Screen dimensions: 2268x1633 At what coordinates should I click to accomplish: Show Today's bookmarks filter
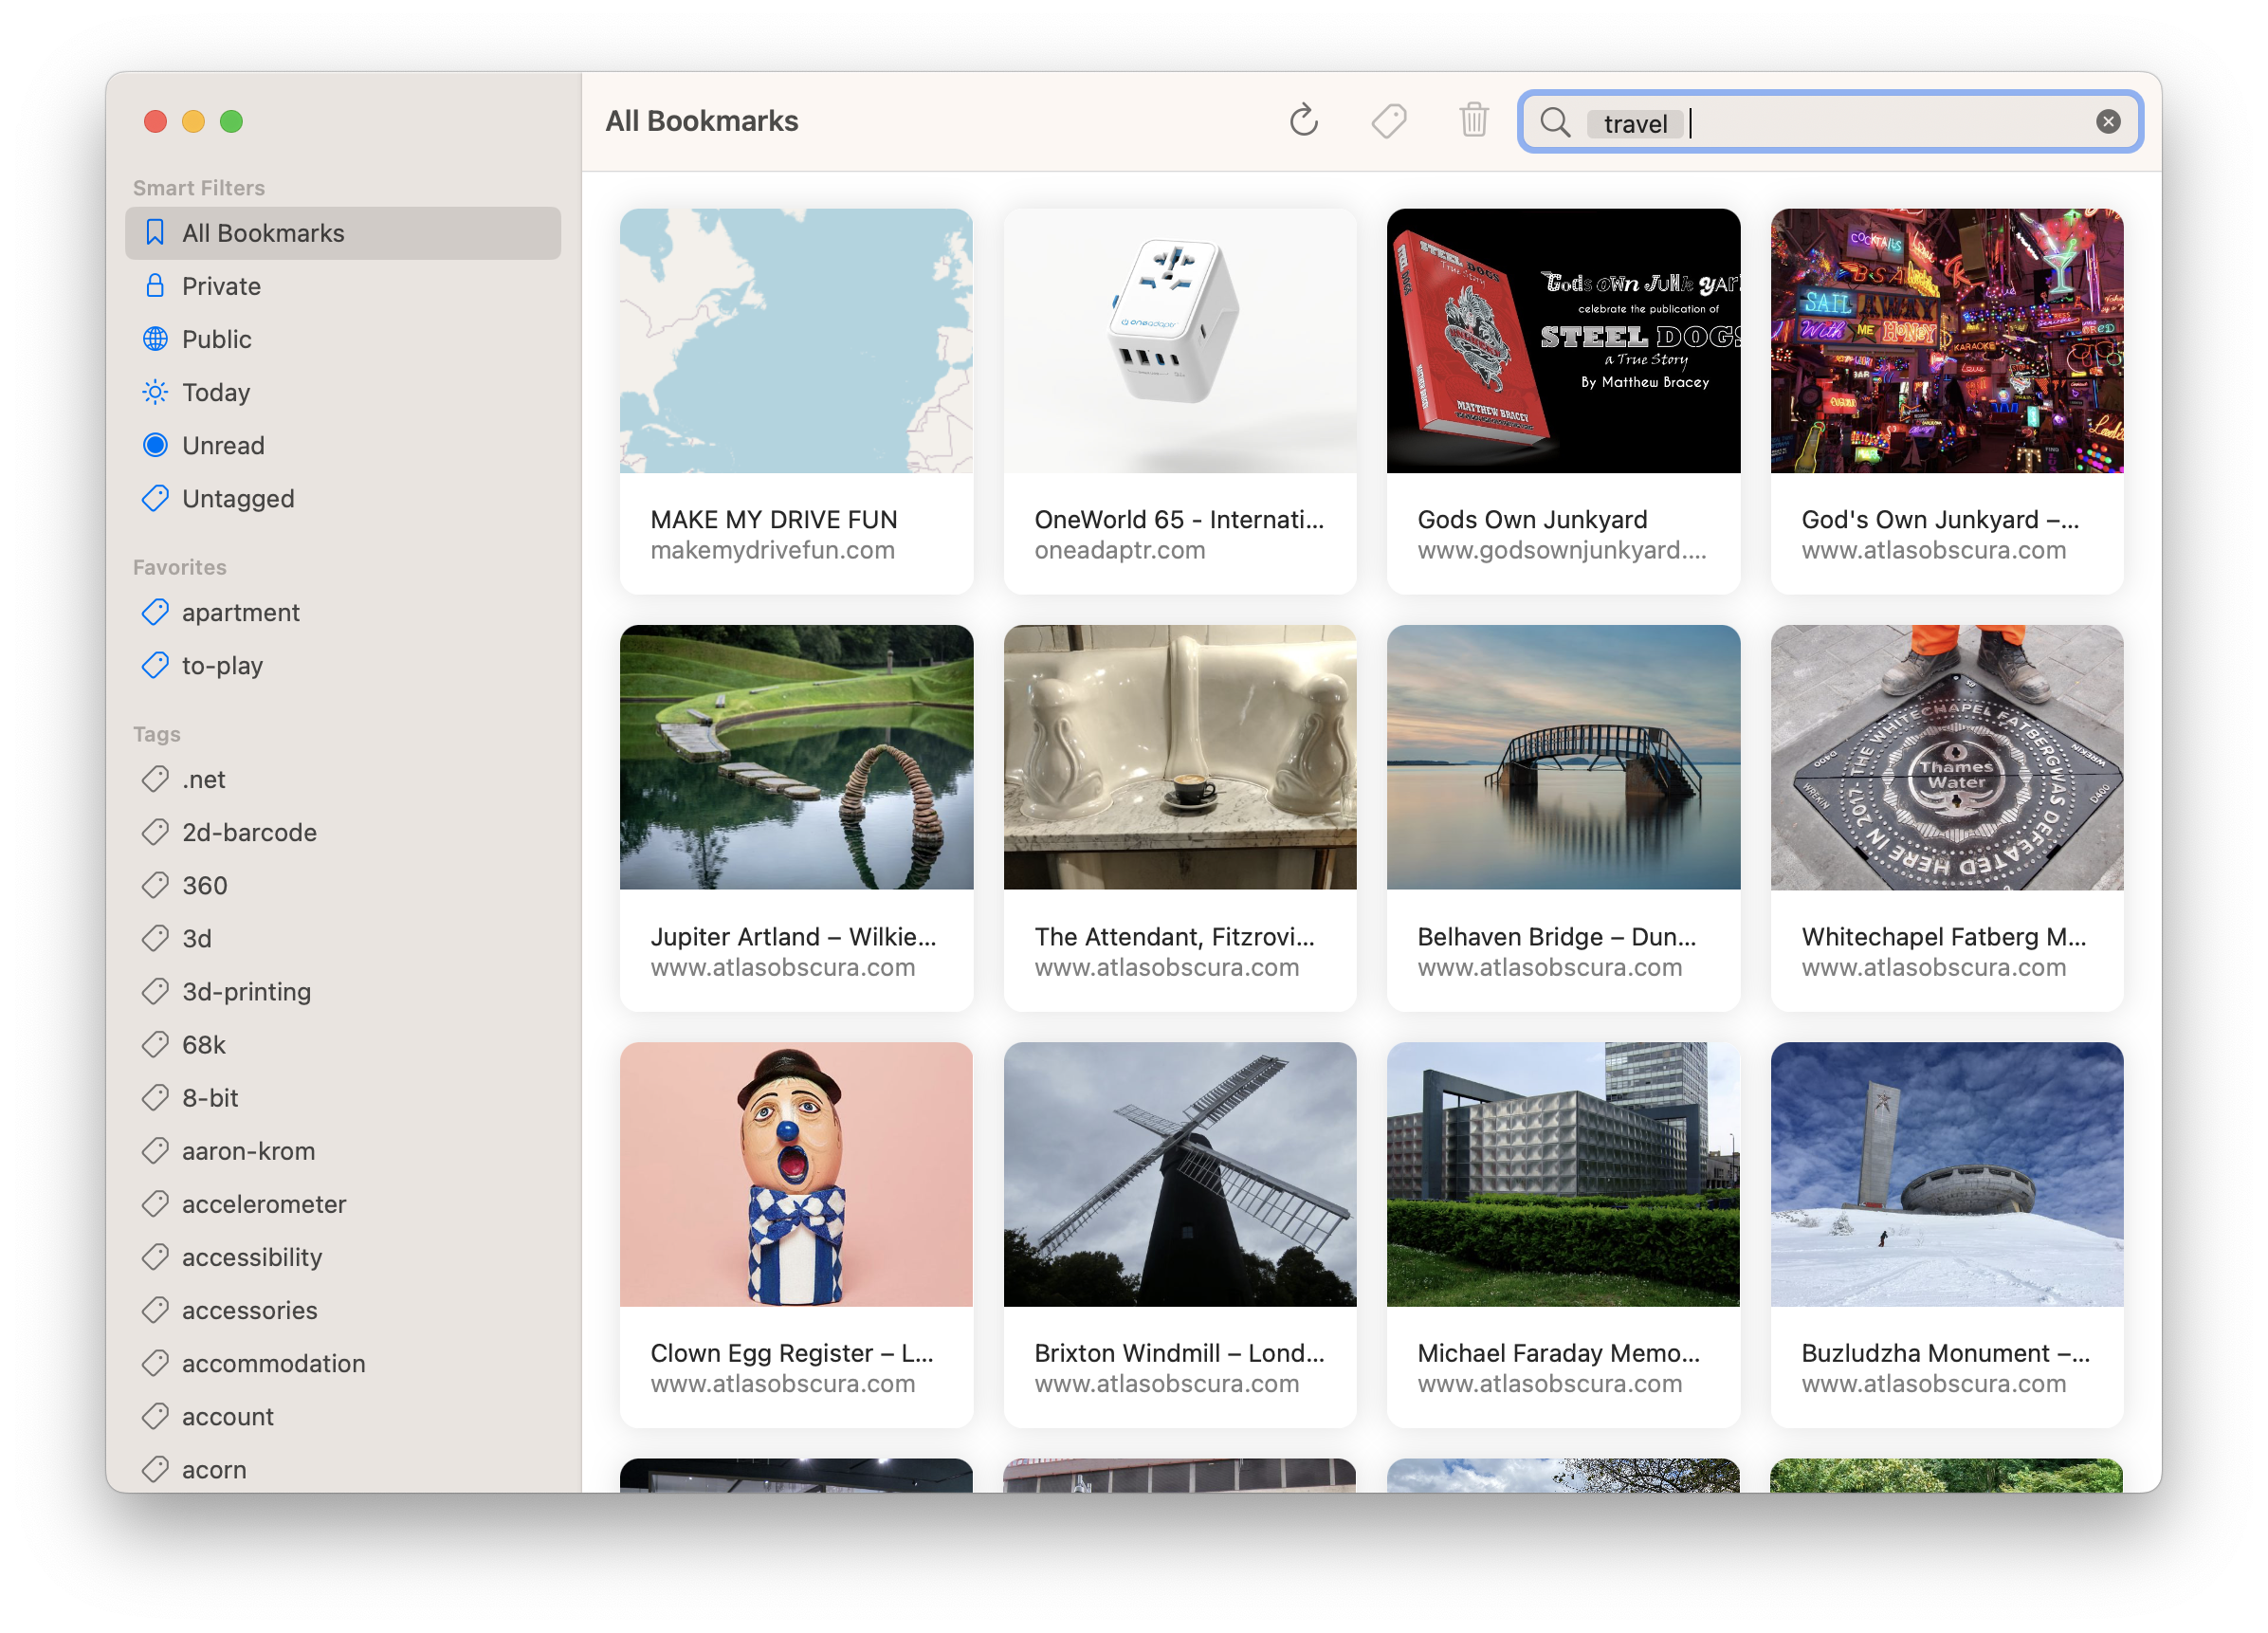pos(215,392)
